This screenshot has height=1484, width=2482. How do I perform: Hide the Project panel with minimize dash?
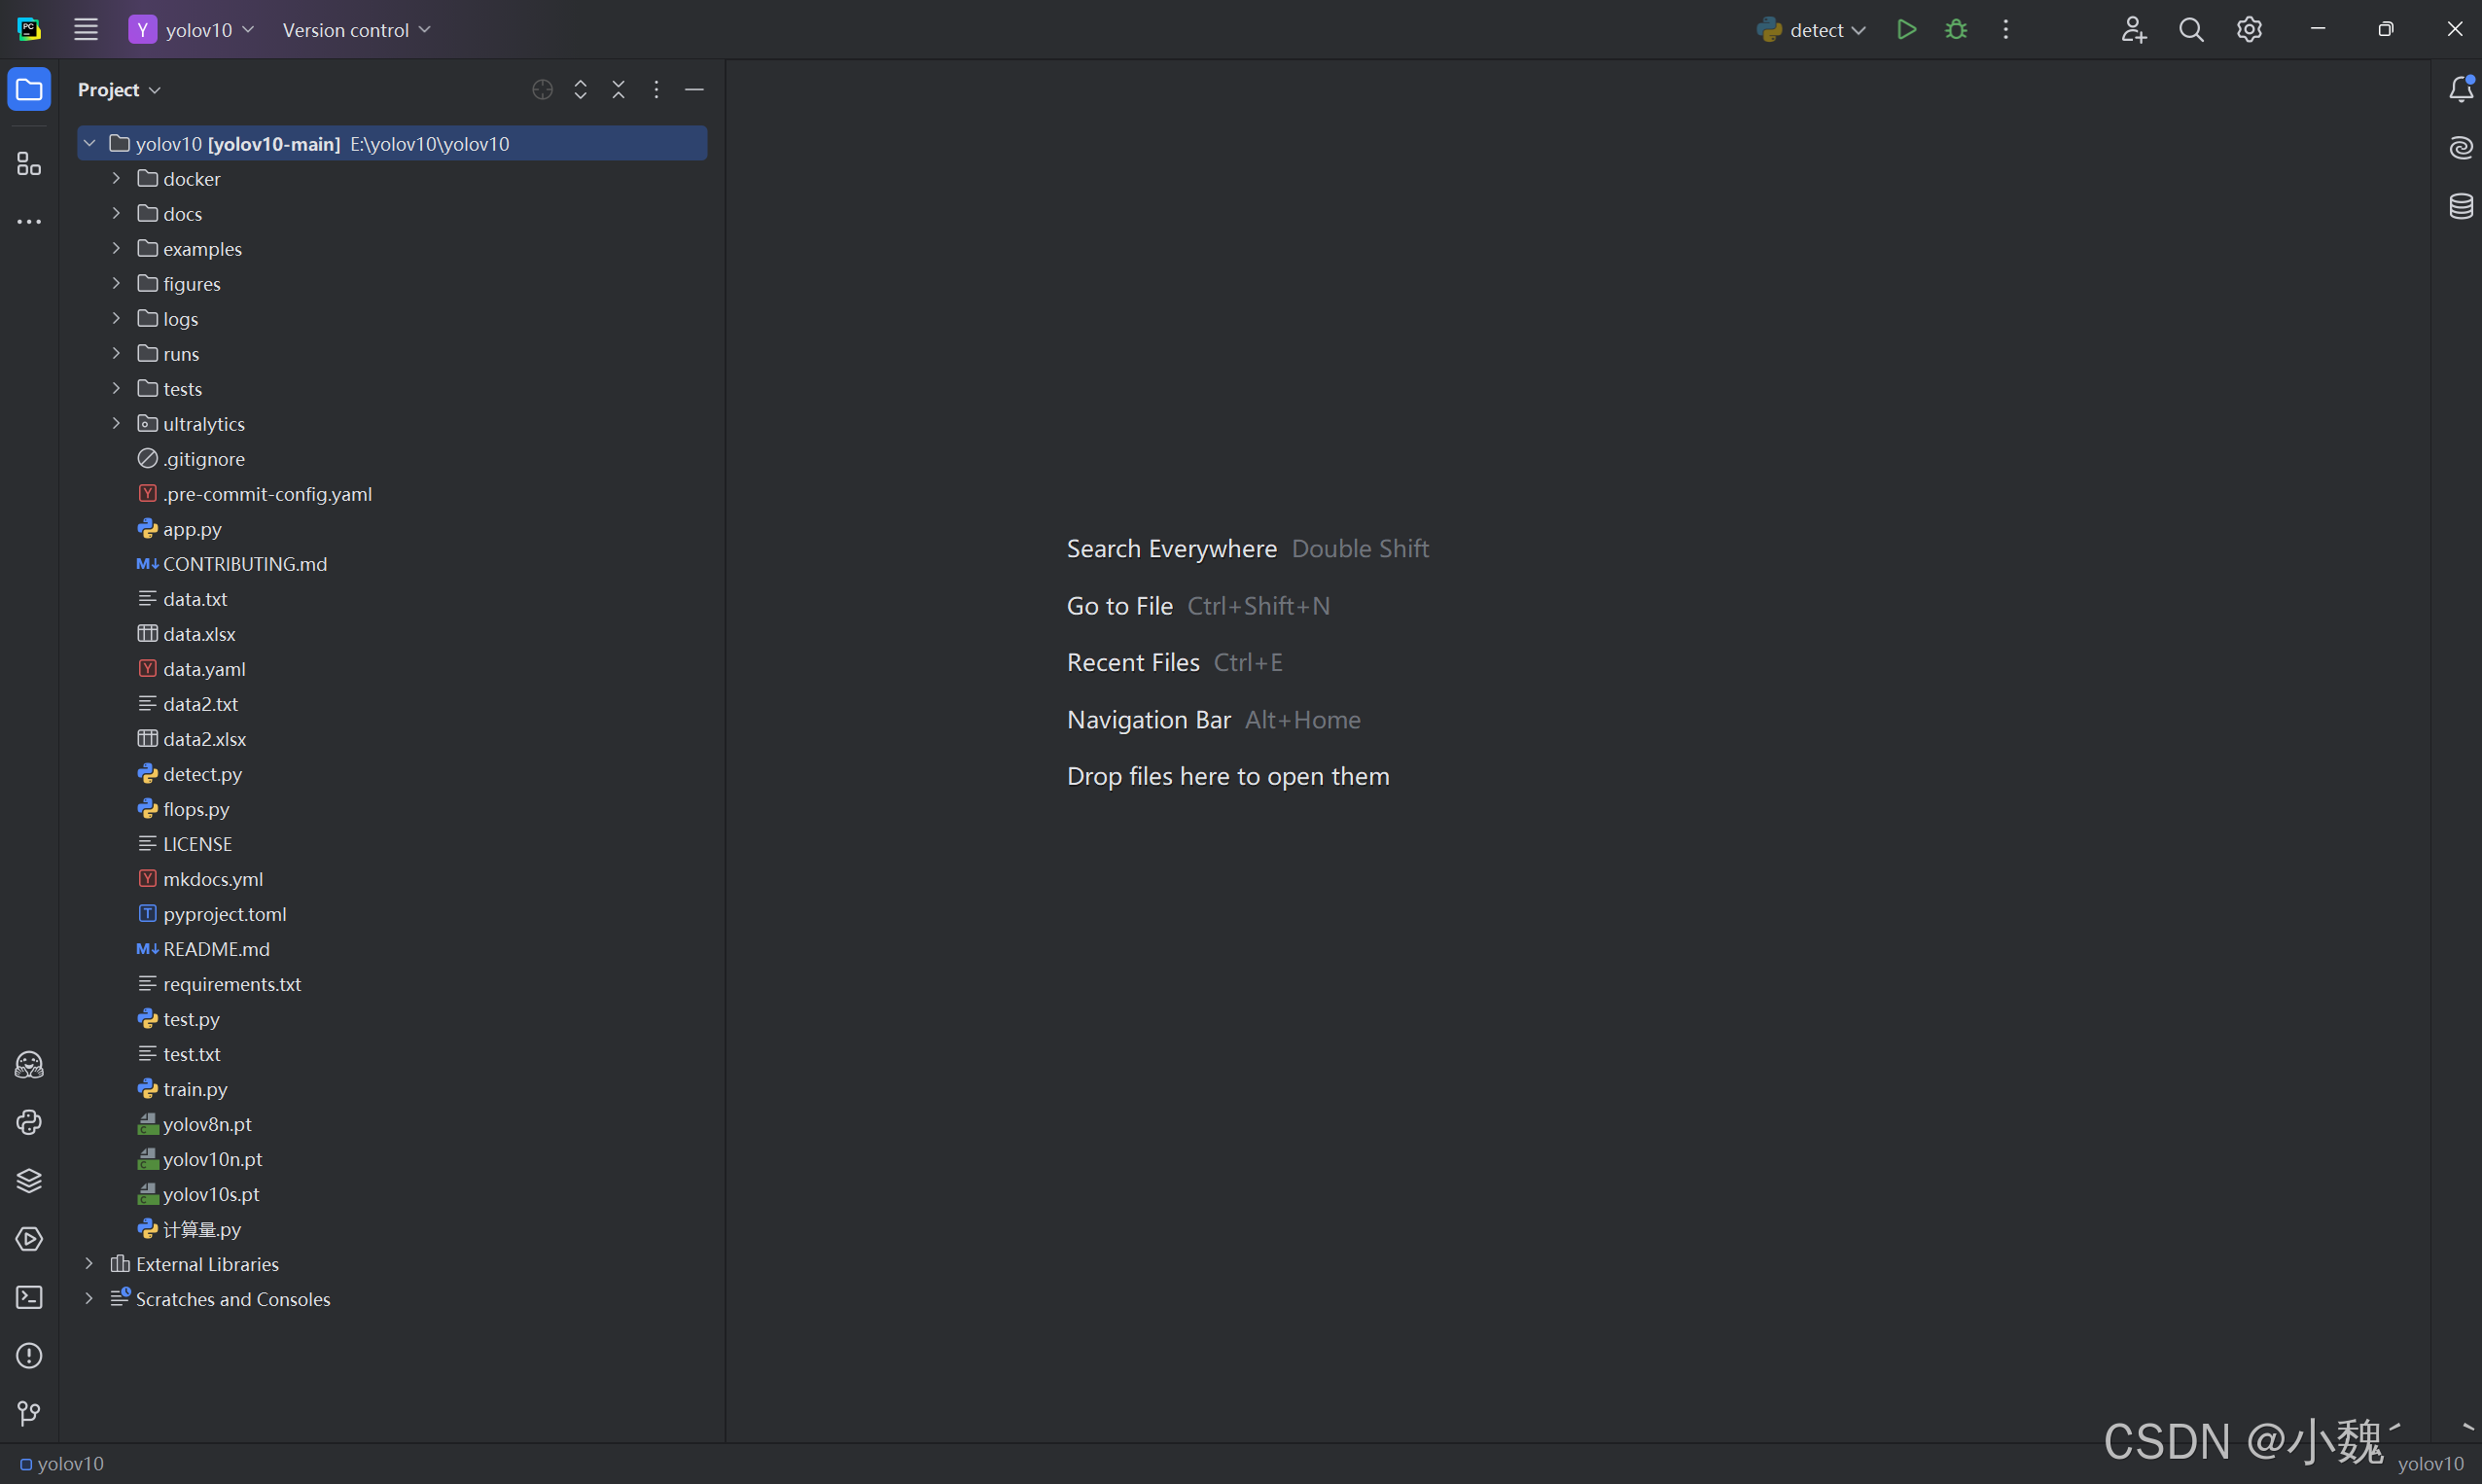694,90
